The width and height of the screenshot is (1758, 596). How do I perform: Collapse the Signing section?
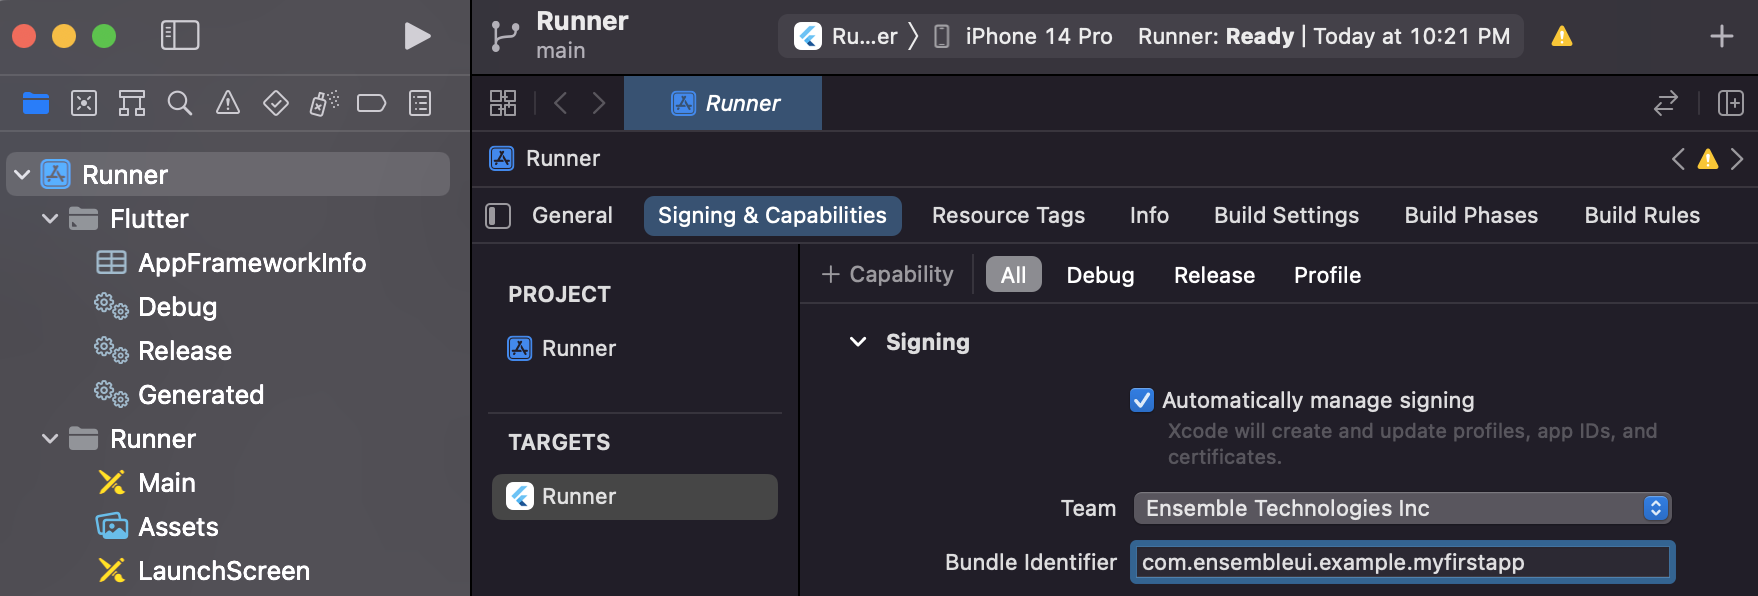pyautogui.click(x=858, y=342)
